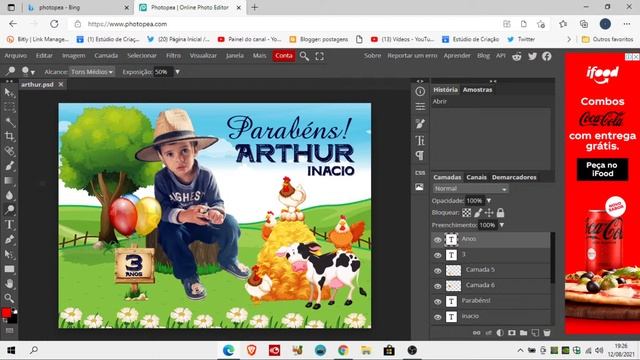640x360 pixels.
Task: Open the Aprender link
Action: [457, 56]
